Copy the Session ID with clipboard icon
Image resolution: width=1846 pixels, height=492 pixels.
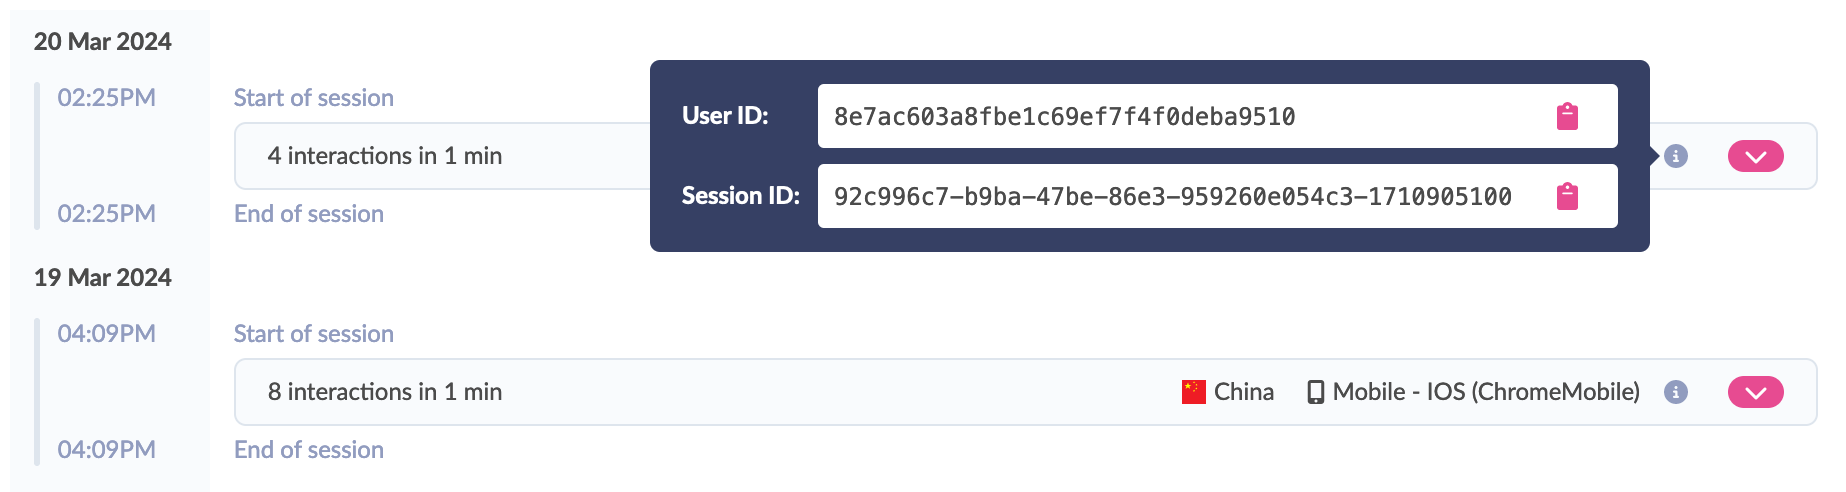tap(1567, 197)
